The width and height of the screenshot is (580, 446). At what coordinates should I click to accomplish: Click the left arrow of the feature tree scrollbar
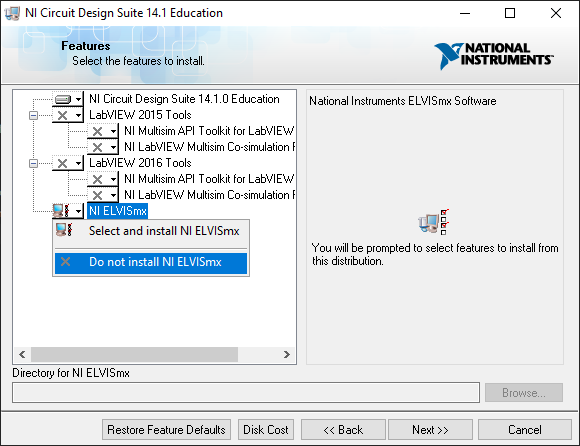22,355
